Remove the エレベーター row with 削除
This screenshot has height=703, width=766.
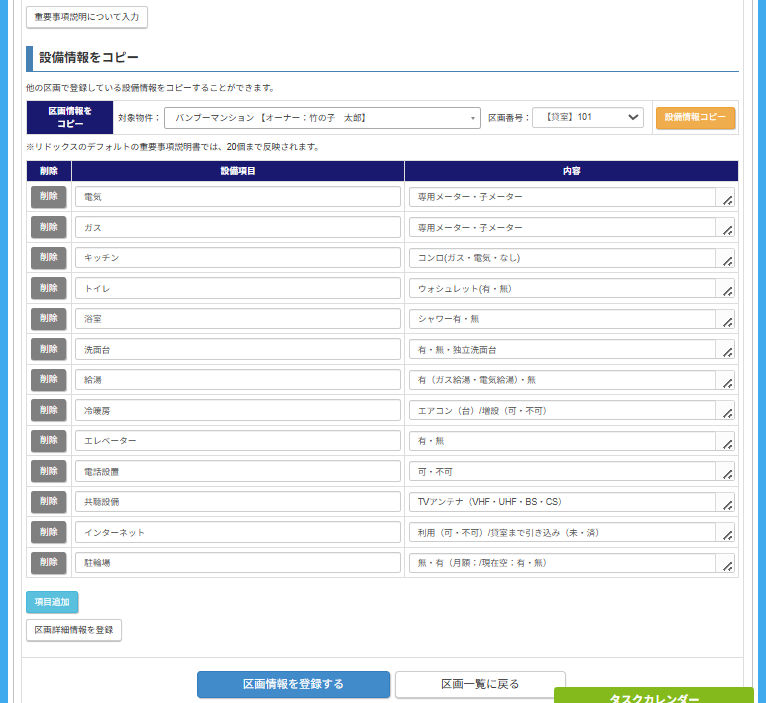point(48,441)
